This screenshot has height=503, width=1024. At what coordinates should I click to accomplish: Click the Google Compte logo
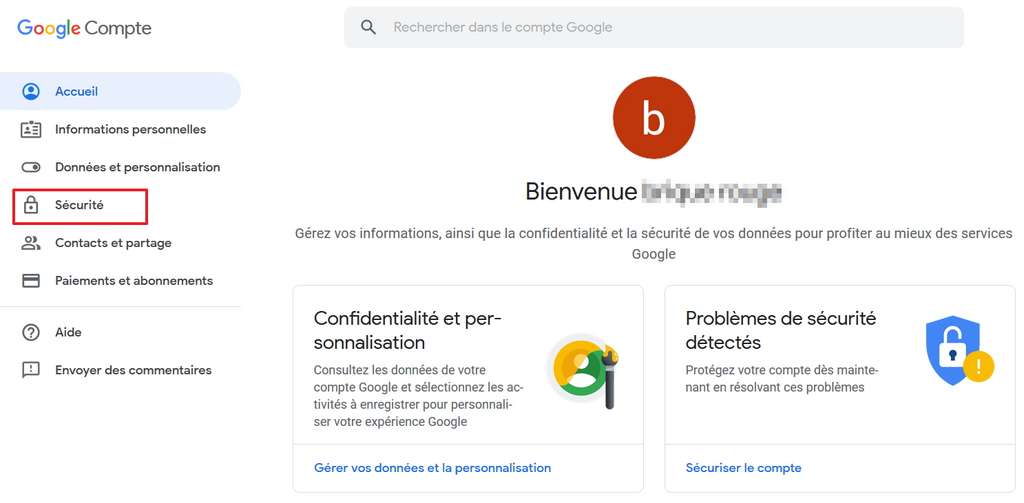84,28
